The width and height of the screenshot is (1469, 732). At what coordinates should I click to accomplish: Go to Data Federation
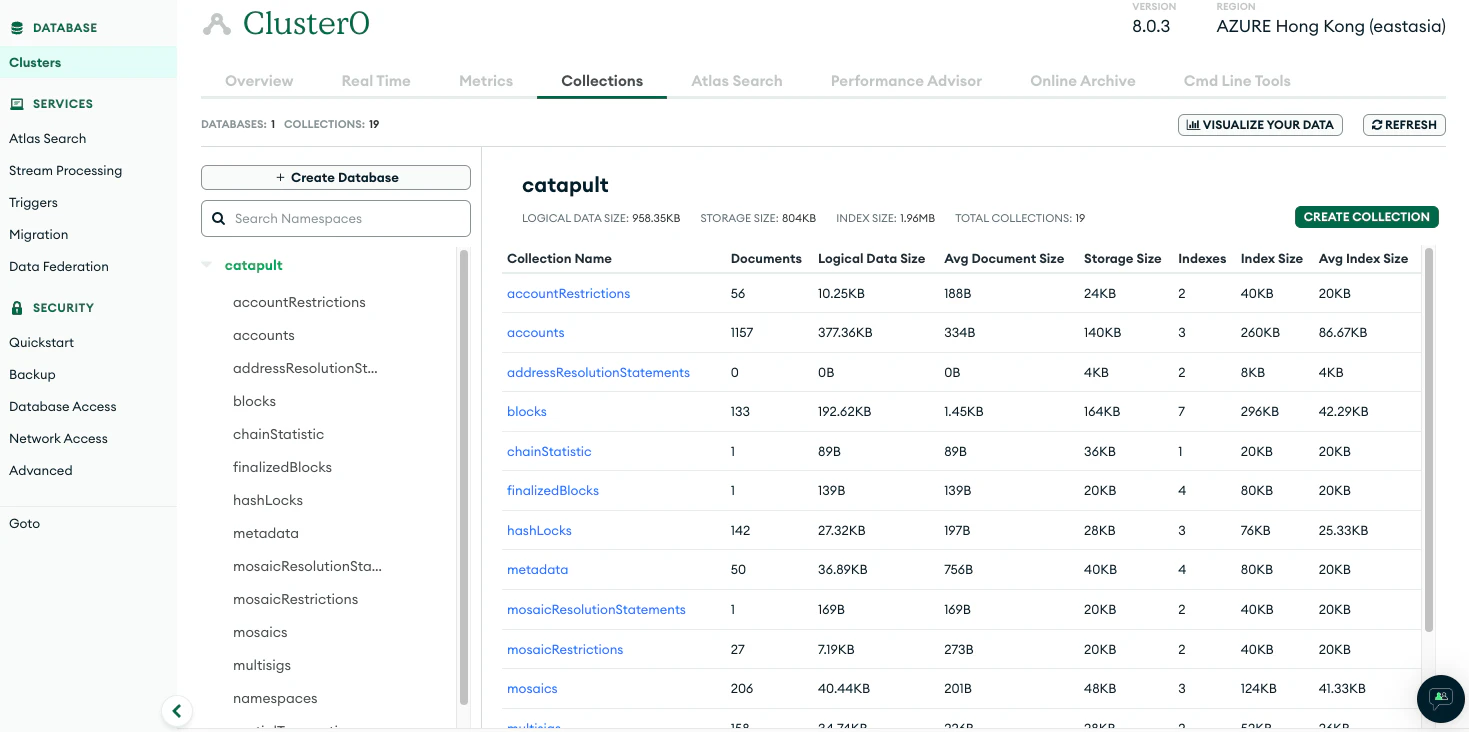59,267
